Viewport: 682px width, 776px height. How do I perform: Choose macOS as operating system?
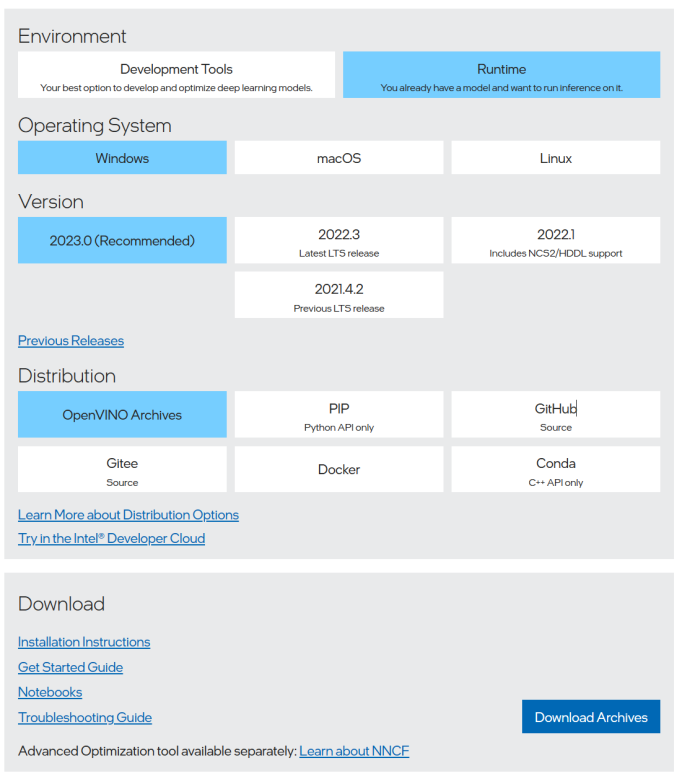click(x=339, y=157)
